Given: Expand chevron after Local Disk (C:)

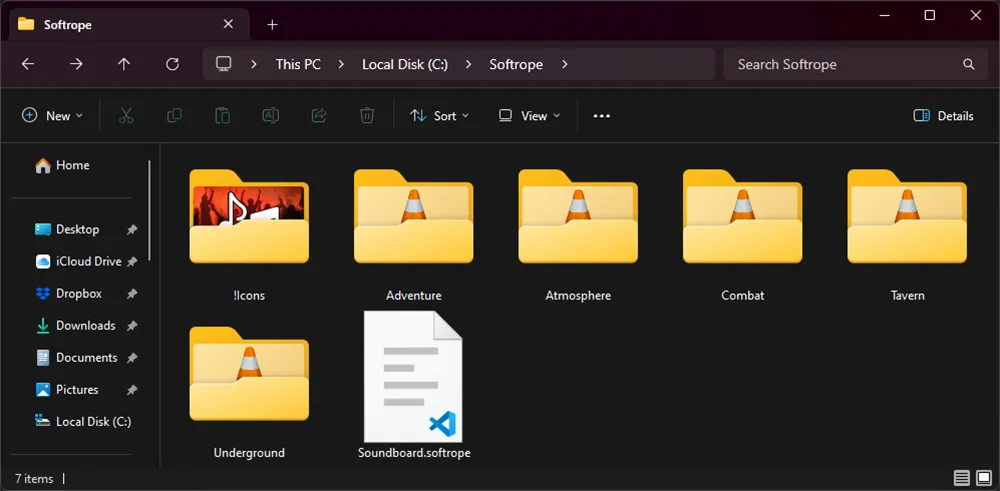Looking at the screenshot, I should 469,64.
